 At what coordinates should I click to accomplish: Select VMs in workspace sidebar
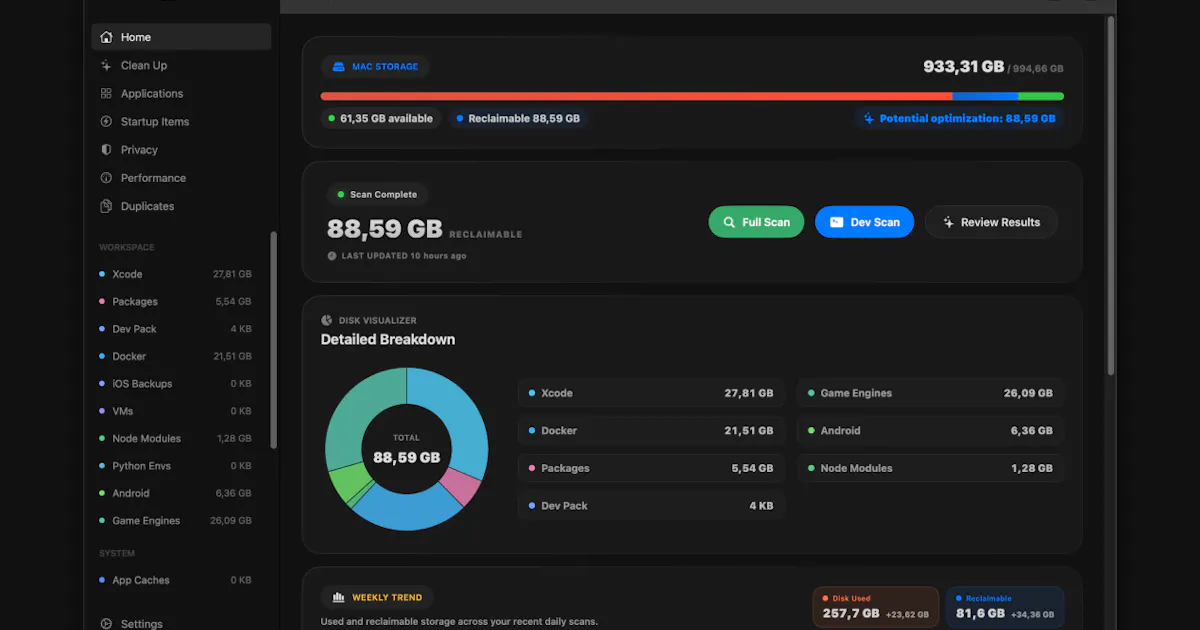point(175,411)
